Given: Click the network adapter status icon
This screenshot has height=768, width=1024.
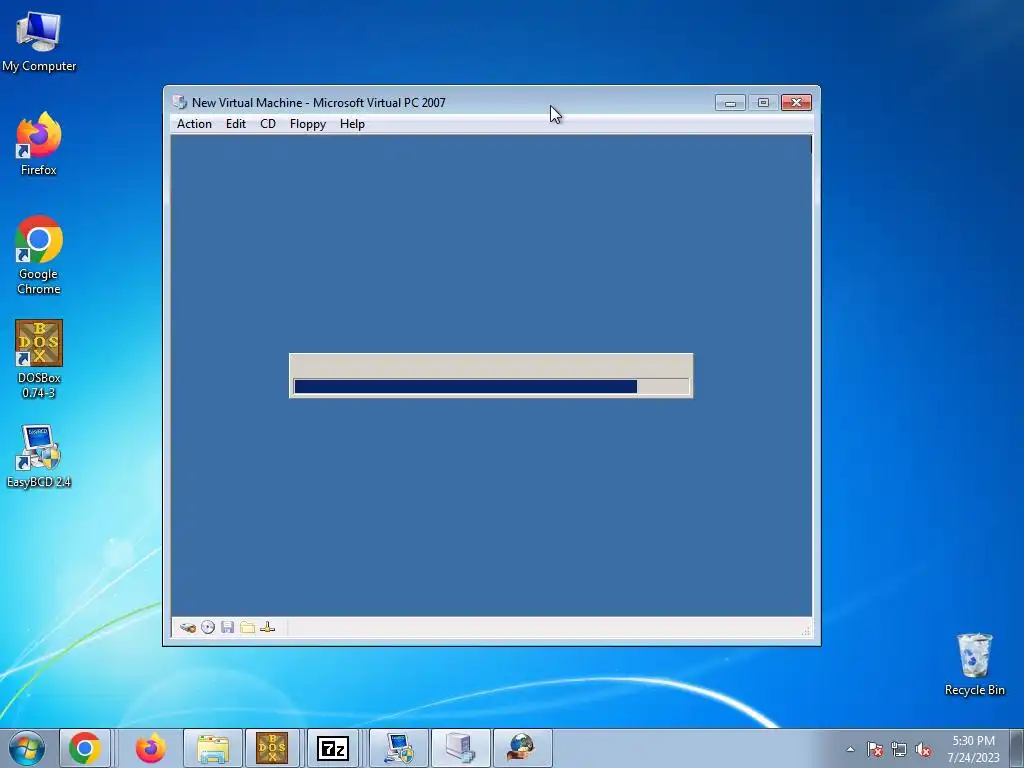Looking at the screenshot, I should point(267,628).
